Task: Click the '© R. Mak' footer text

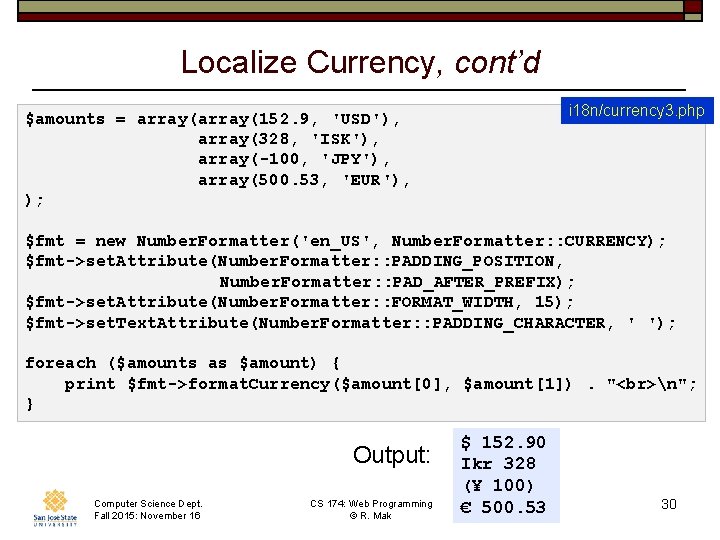Action: [371, 516]
